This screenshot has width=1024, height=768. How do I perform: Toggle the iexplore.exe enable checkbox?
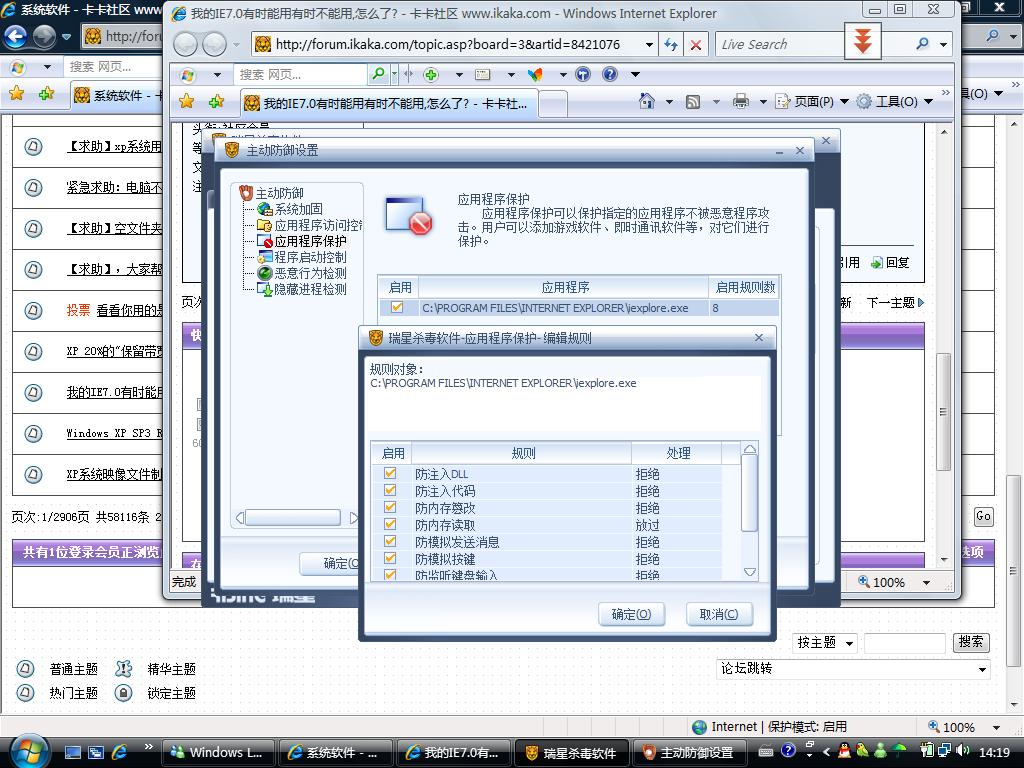(x=397, y=308)
